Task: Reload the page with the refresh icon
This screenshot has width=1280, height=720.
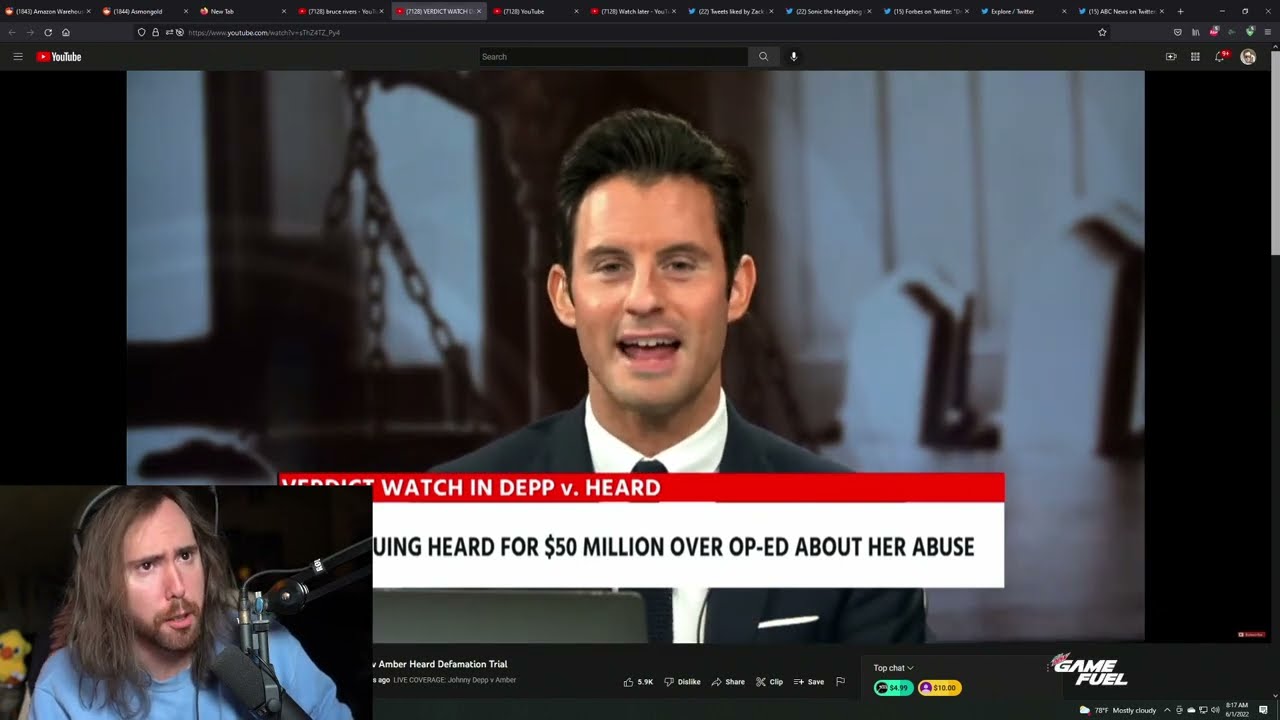Action: [48, 32]
